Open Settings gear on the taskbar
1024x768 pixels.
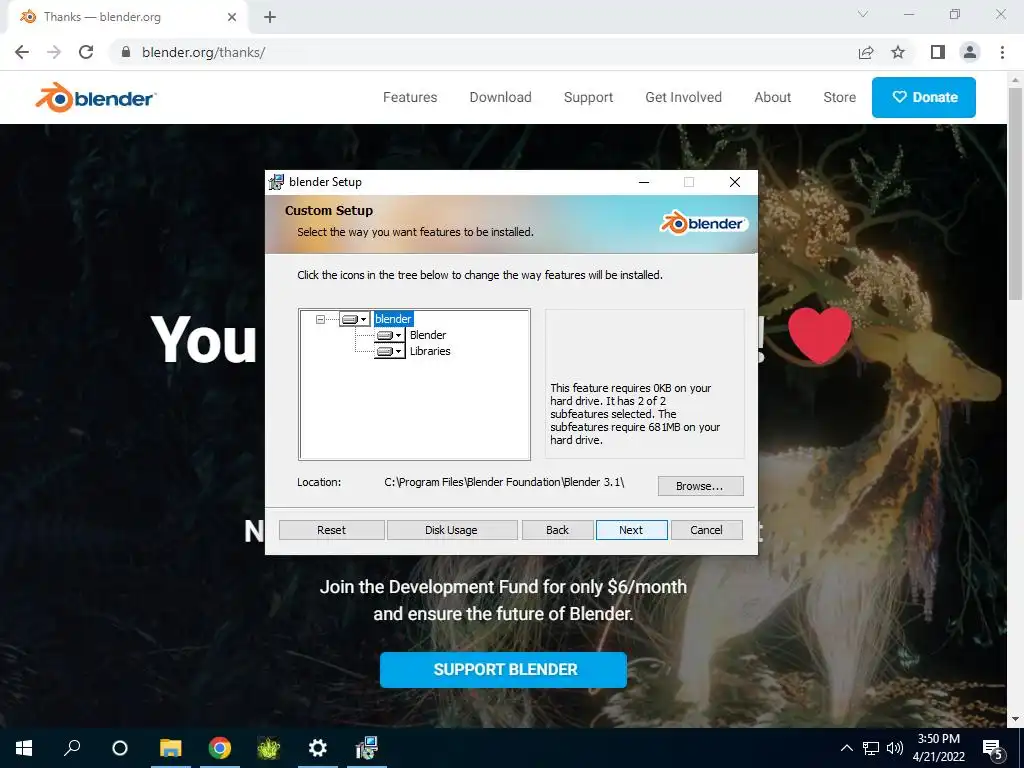tap(317, 748)
